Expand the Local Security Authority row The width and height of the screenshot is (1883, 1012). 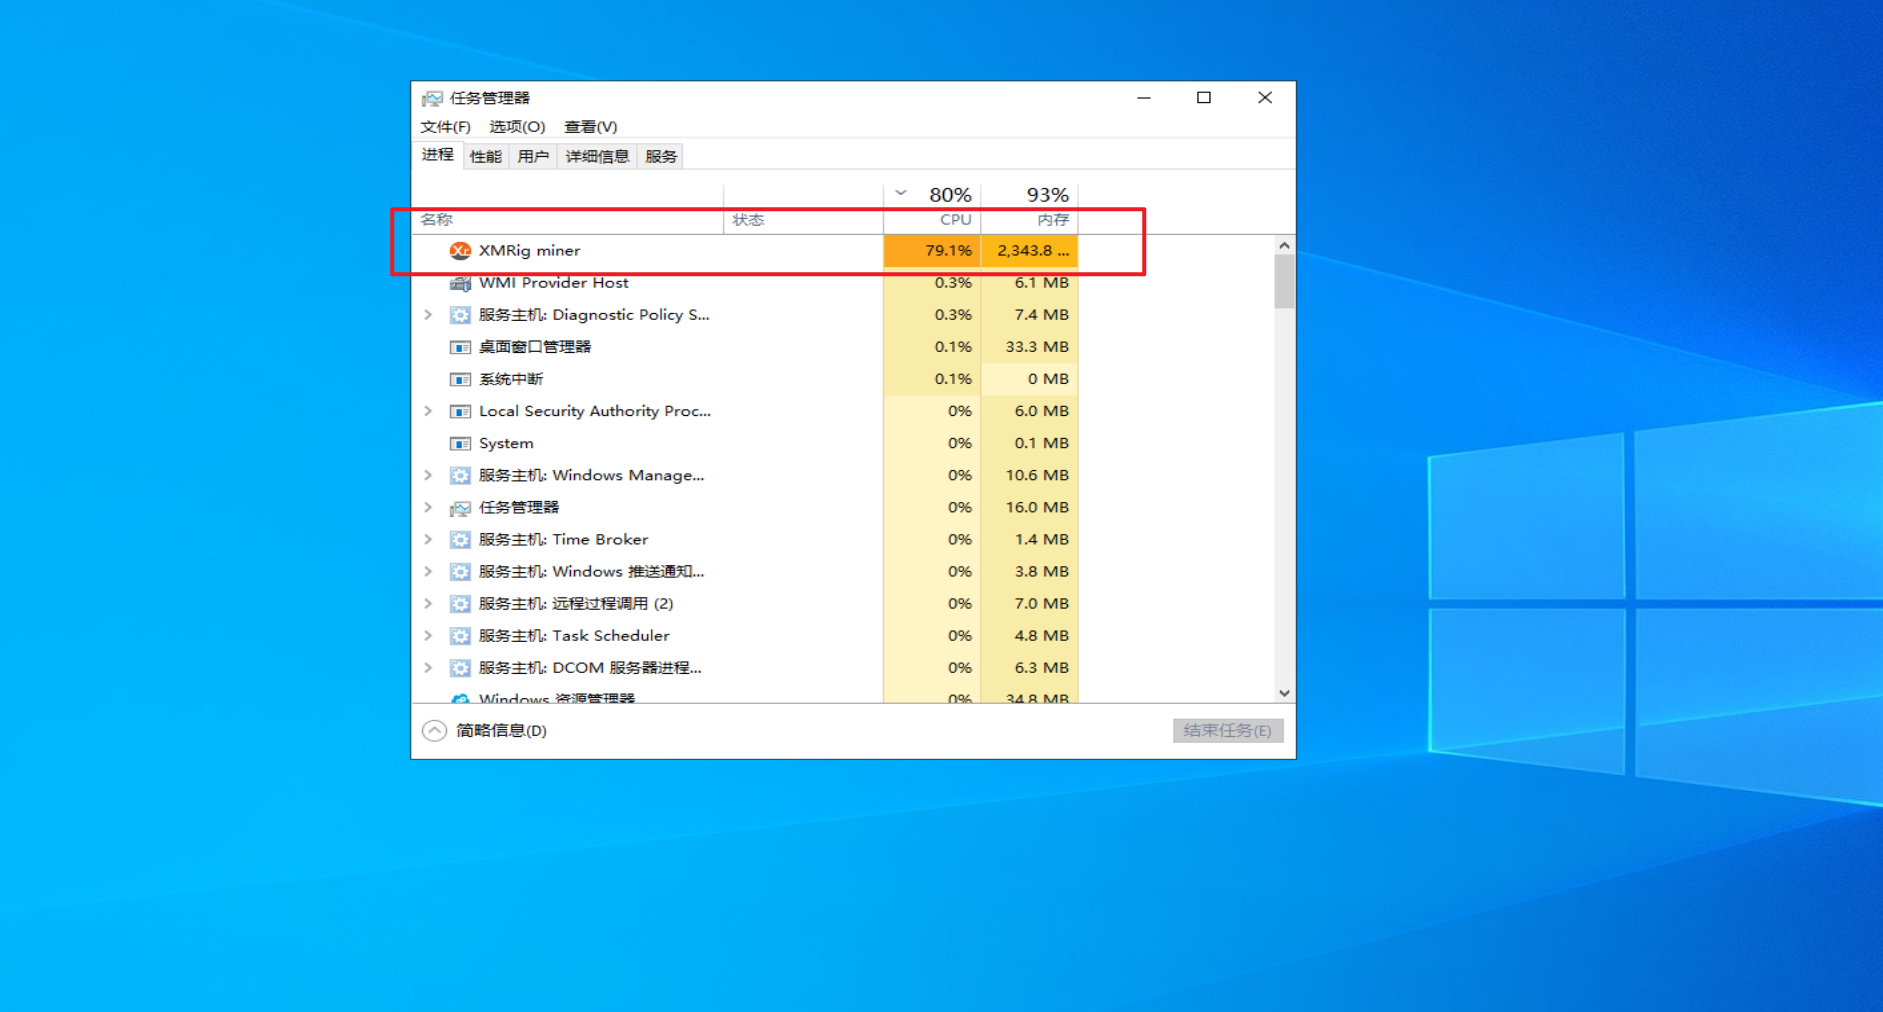428,411
